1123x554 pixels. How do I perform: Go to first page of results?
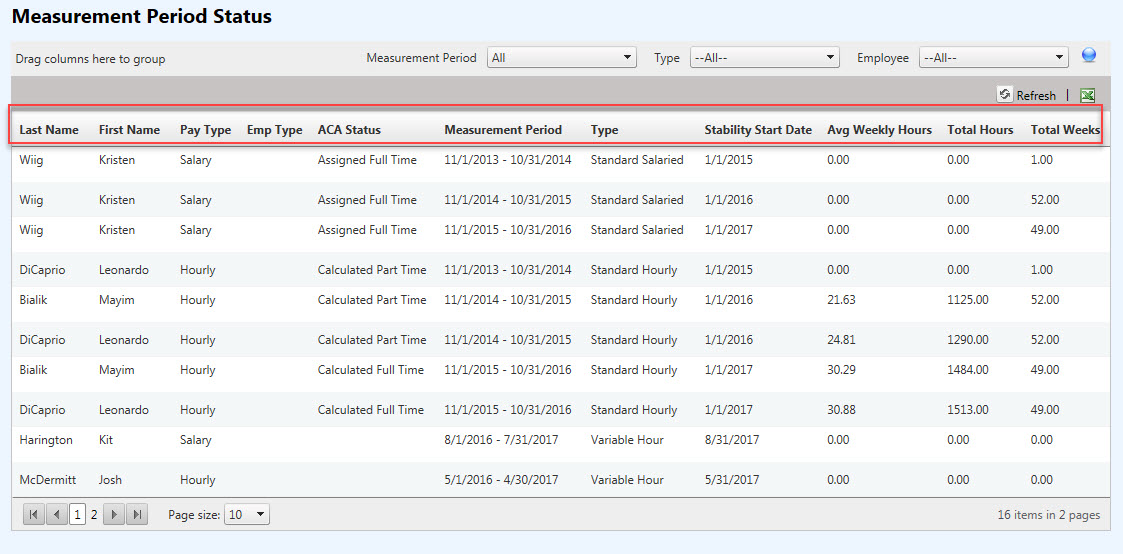[x=34, y=514]
